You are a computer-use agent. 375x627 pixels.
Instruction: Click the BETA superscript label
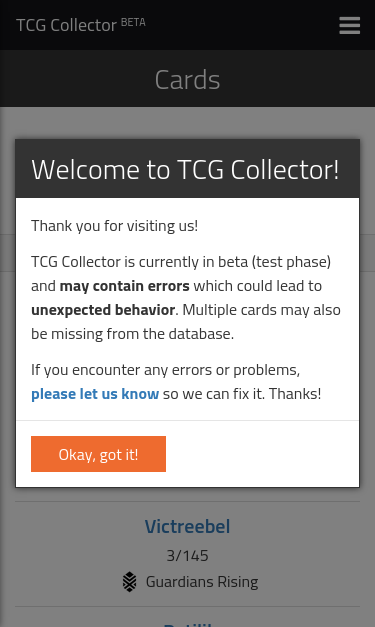pyautogui.click(x=133, y=22)
